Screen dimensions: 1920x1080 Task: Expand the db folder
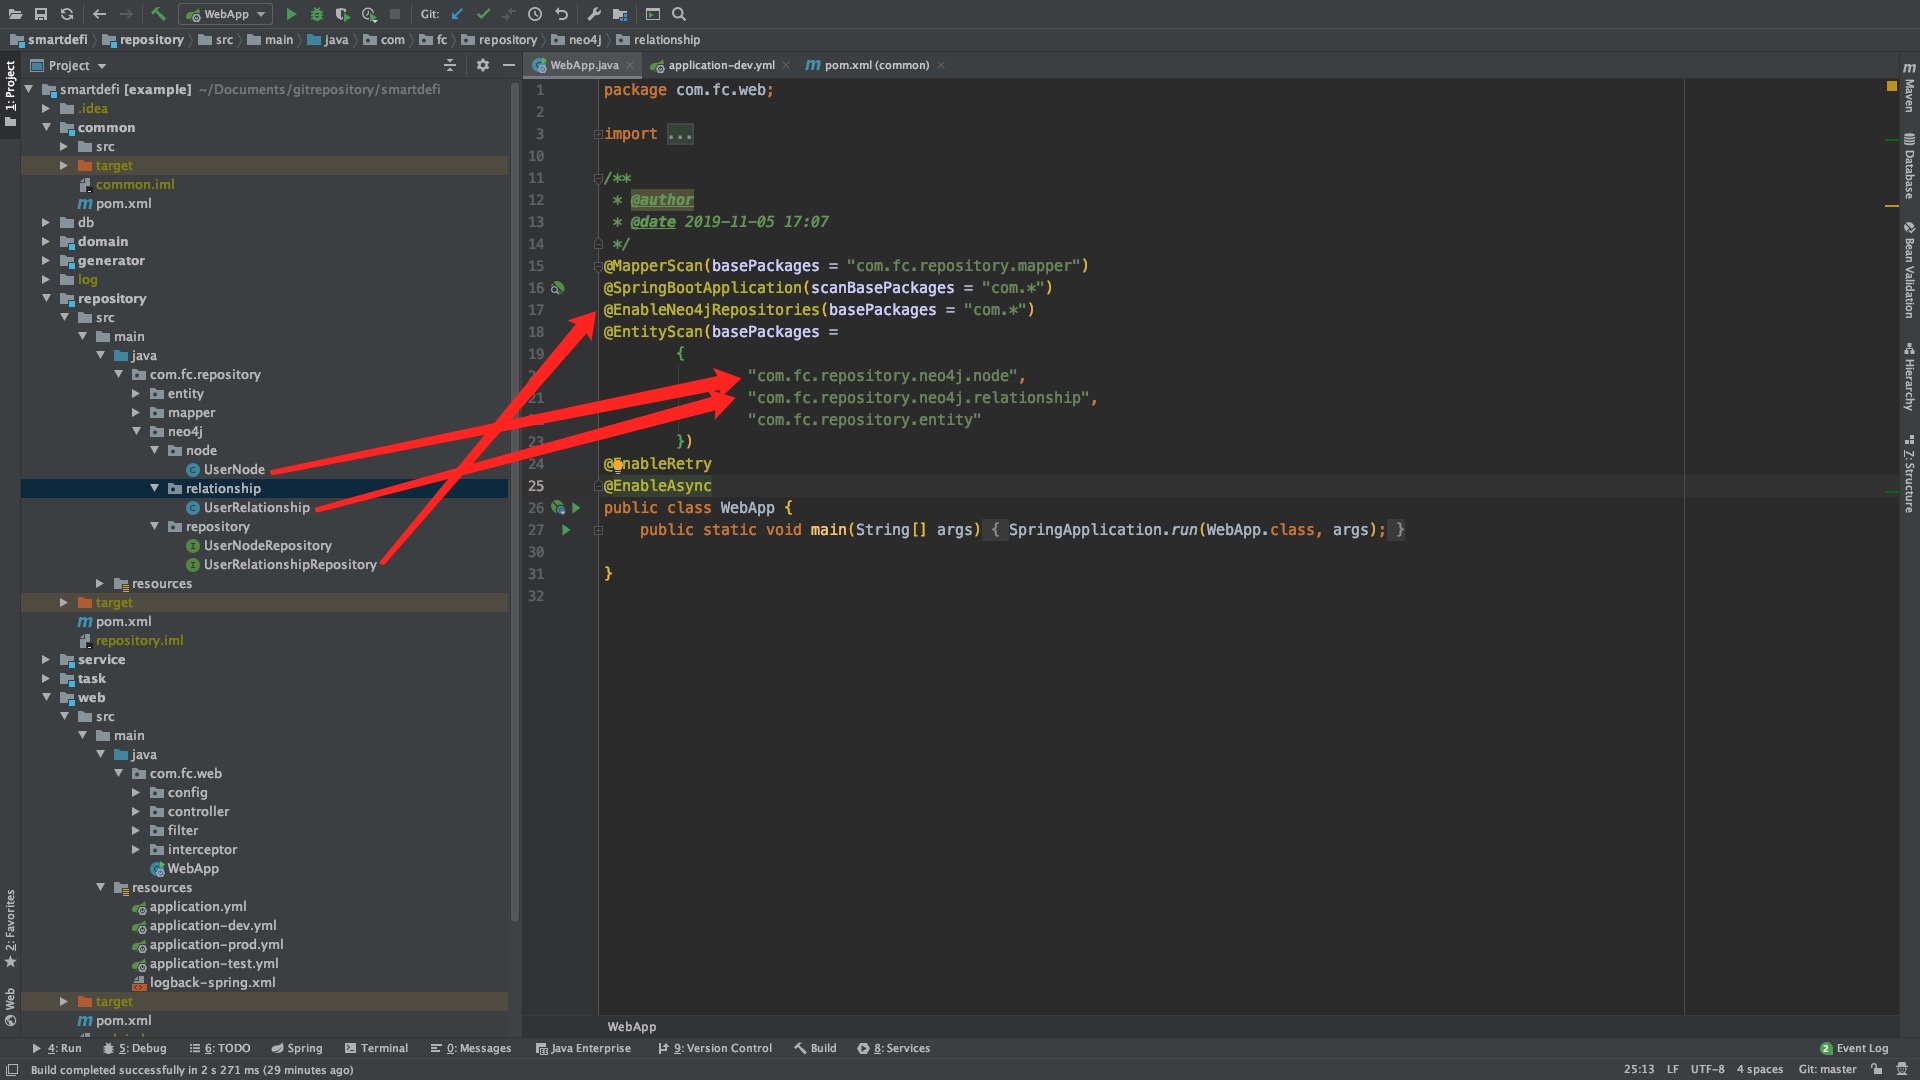click(x=46, y=222)
